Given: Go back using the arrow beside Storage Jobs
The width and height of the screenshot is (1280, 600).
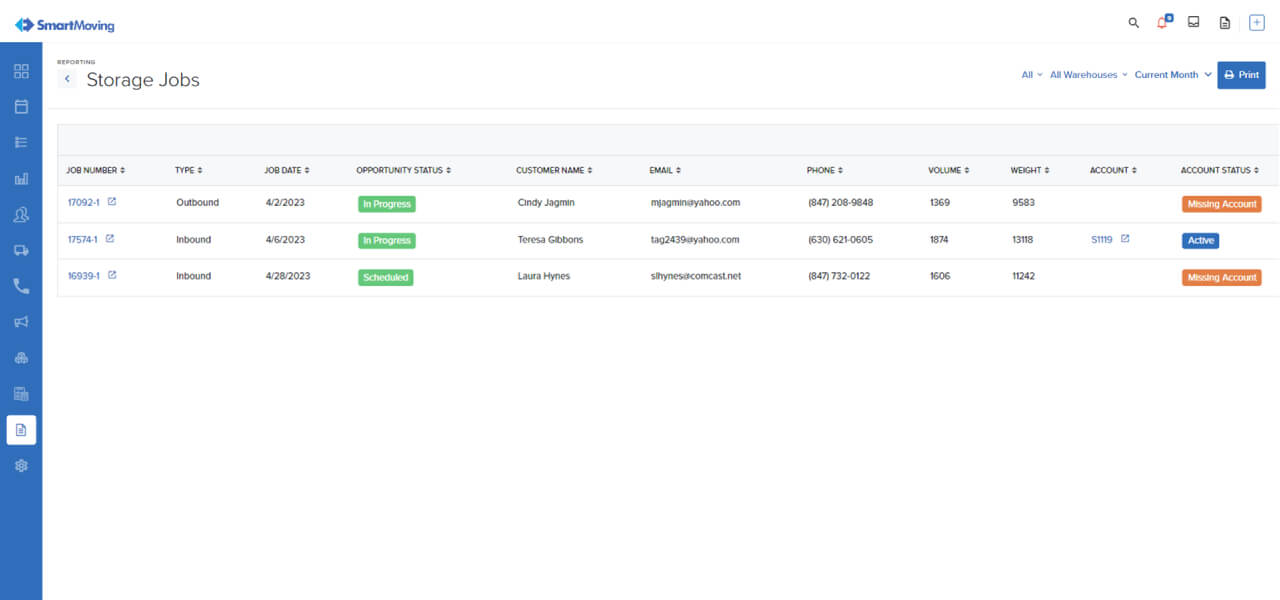Looking at the screenshot, I should pos(67,79).
